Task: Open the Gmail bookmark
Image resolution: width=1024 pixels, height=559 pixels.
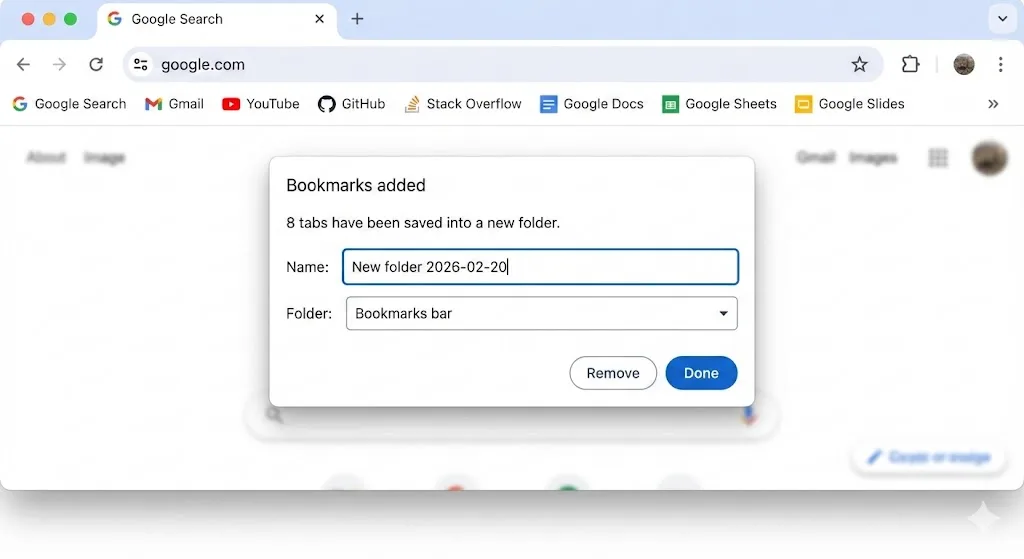Action: (174, 104)
